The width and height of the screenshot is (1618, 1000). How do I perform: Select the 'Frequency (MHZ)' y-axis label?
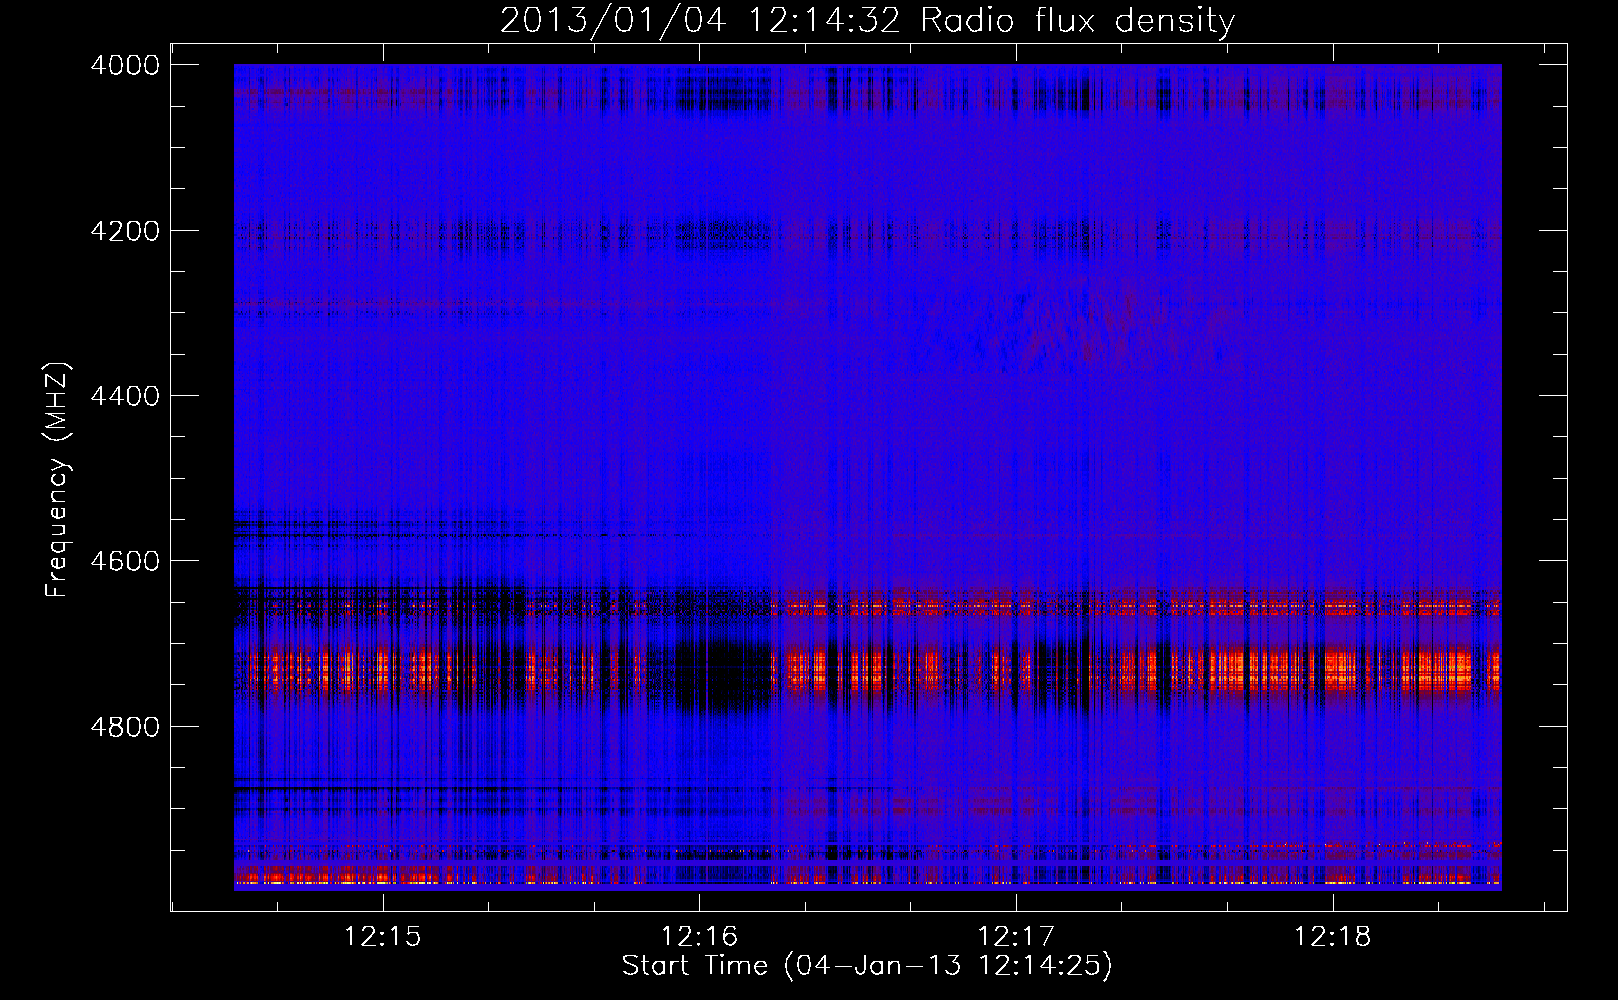(57, 480)
